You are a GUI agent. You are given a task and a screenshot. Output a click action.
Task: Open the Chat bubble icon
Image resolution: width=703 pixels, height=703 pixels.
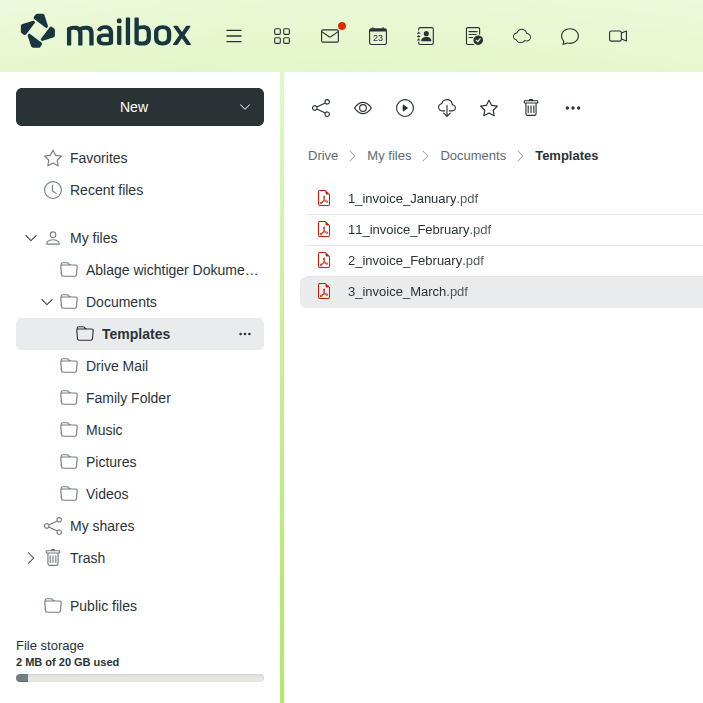pyautogui.click(x=570, y=36)
